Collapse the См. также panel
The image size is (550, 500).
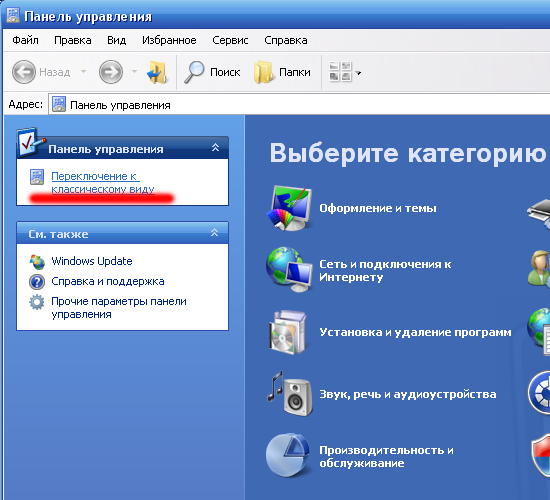(215, 232)
